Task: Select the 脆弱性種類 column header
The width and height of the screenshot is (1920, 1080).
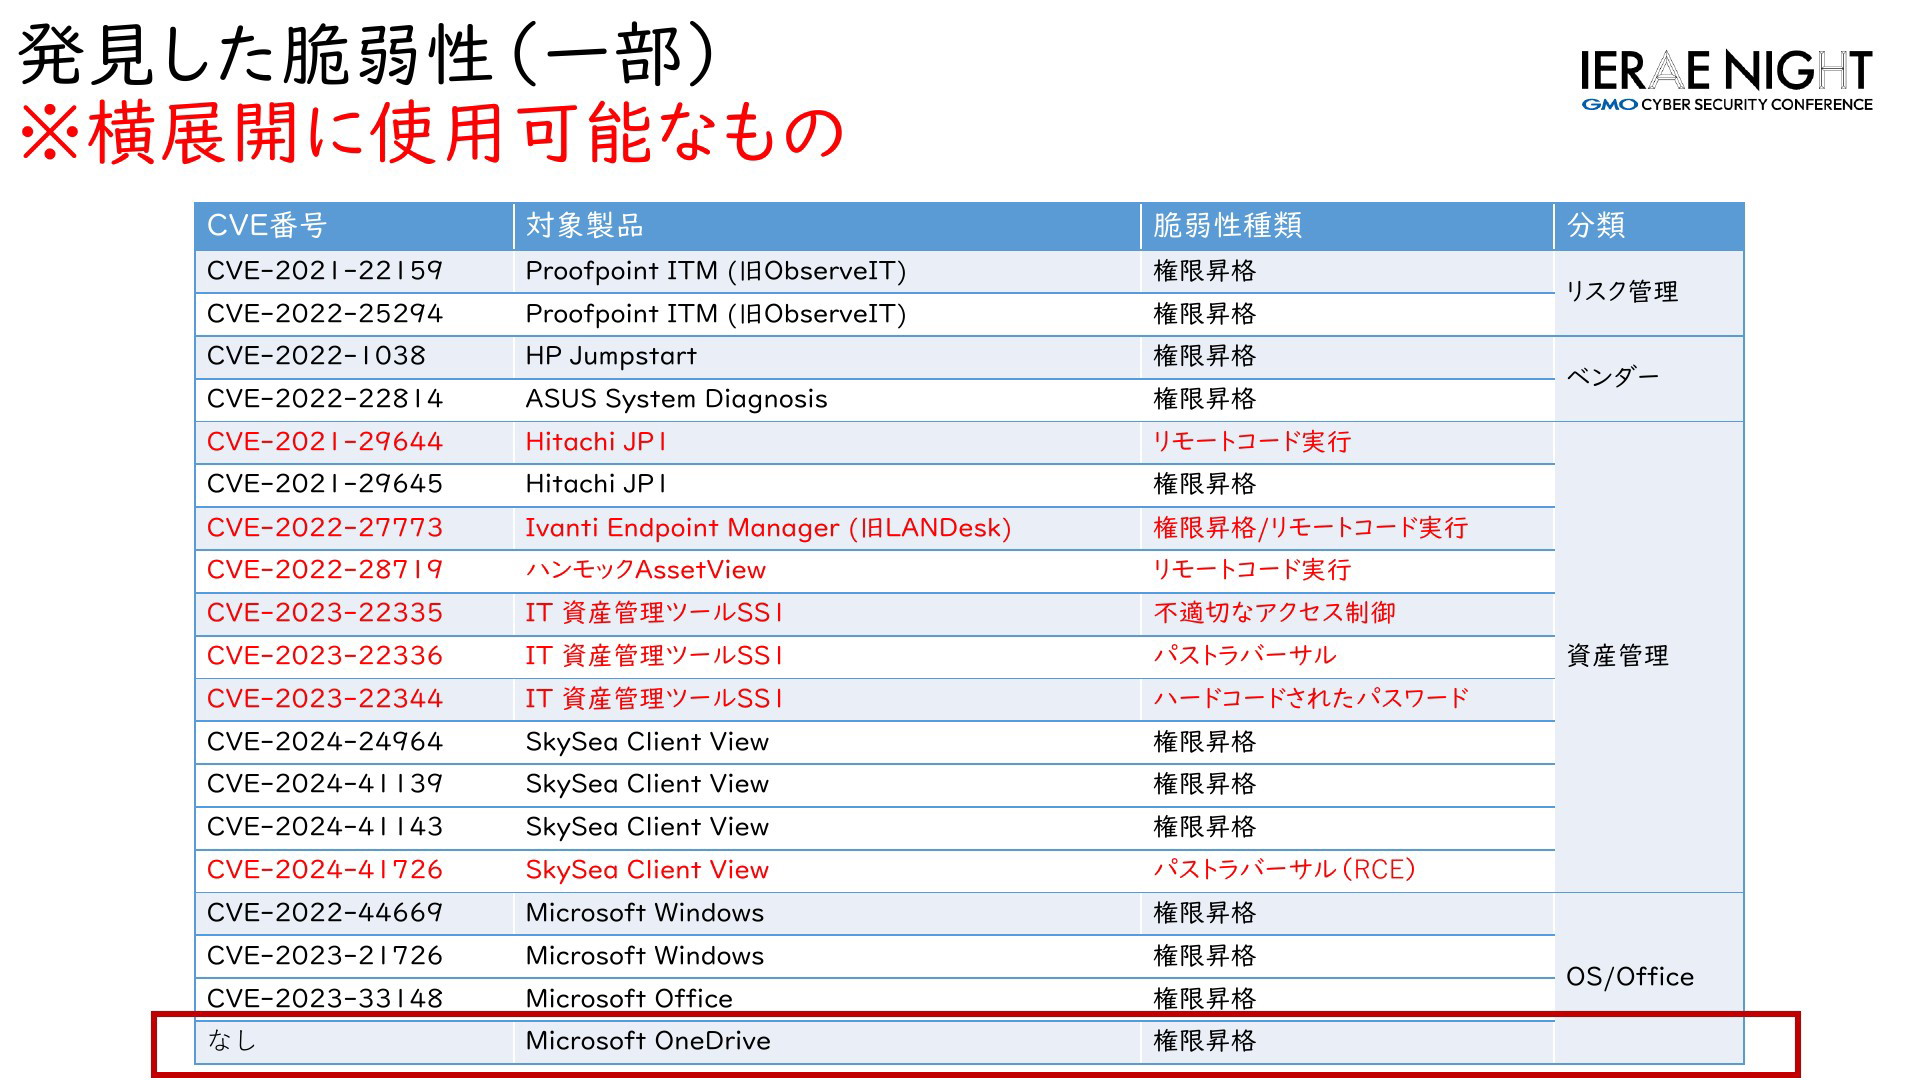Action: point(1347,226)
